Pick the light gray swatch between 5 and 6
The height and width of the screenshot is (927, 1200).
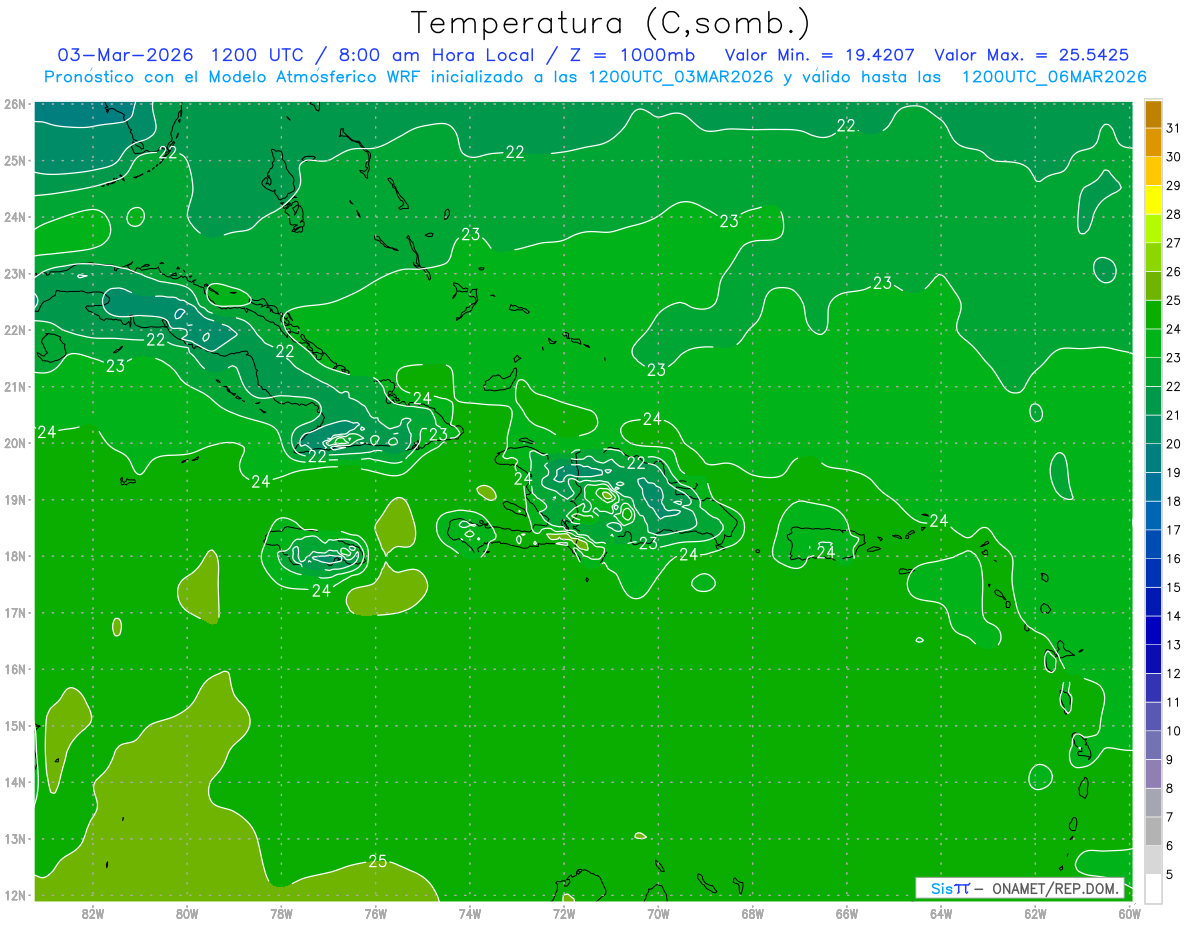pos(1153,860)
